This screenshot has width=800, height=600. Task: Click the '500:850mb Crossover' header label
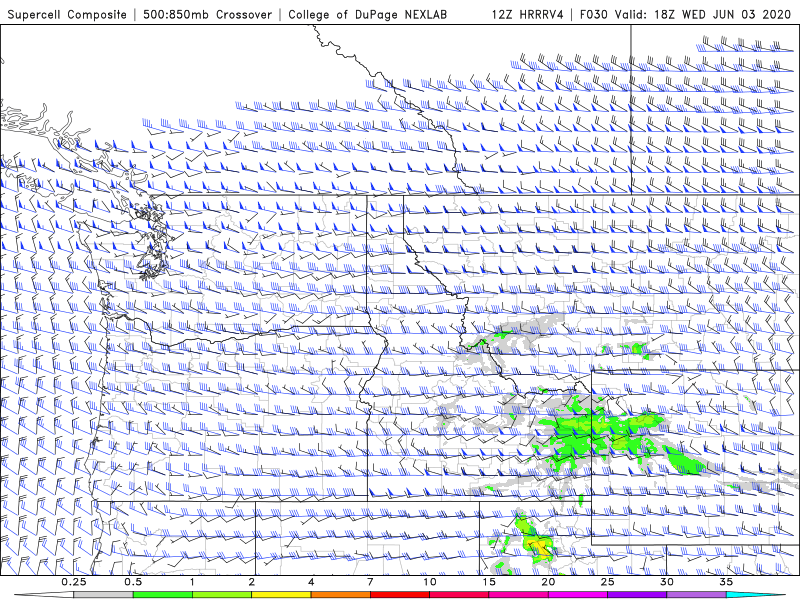click(207, 14)
